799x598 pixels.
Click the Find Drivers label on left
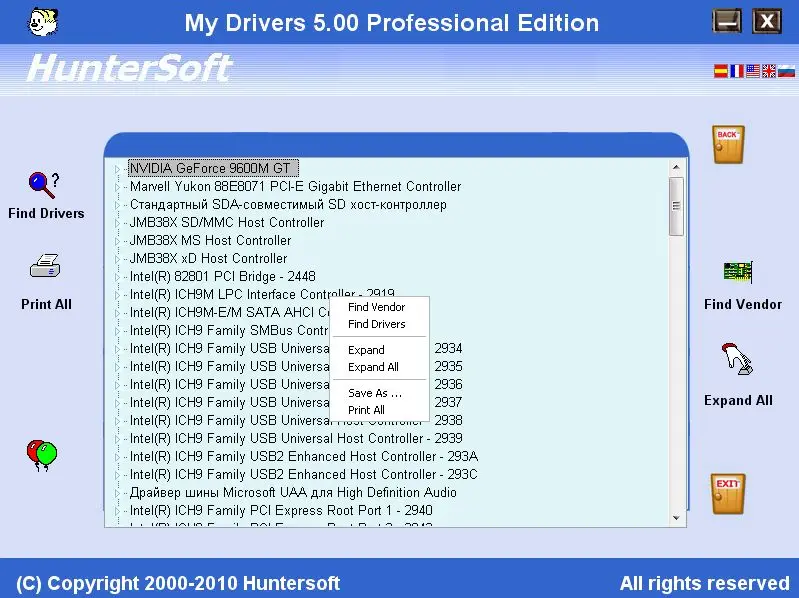tap(46, 213)
